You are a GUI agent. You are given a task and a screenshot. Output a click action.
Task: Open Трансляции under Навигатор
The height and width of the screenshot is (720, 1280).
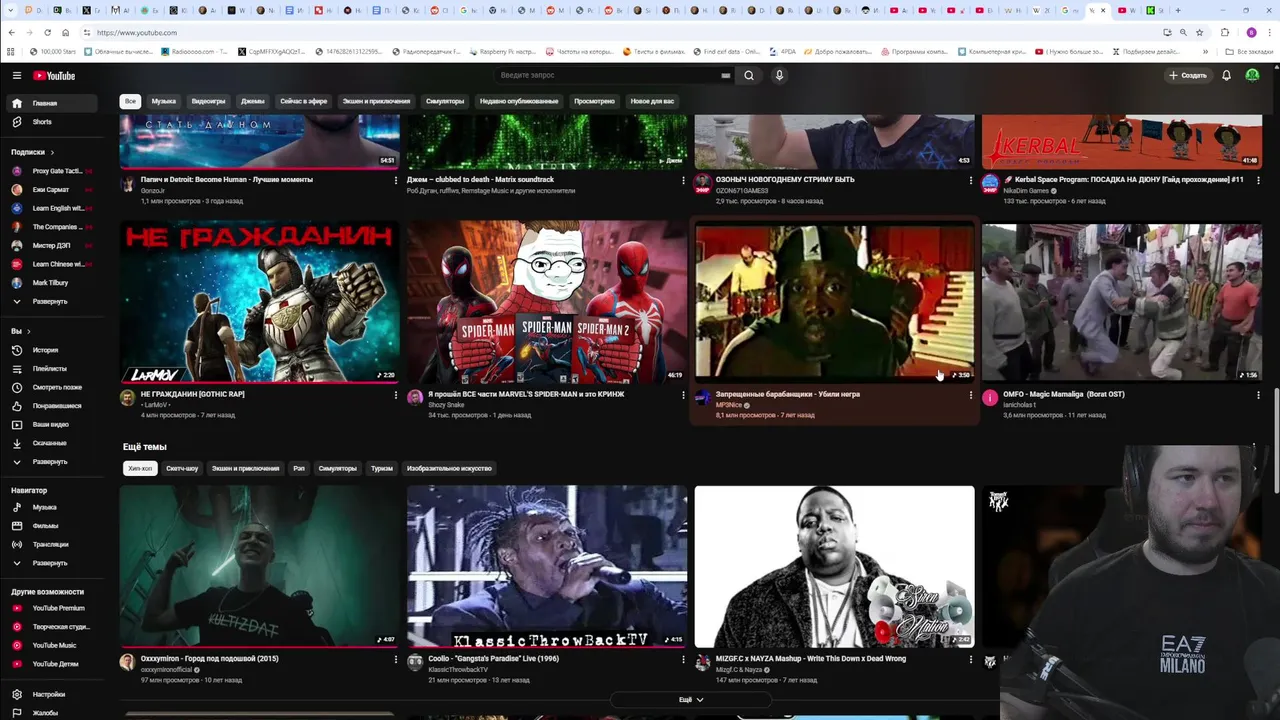(x=49, y=544)
